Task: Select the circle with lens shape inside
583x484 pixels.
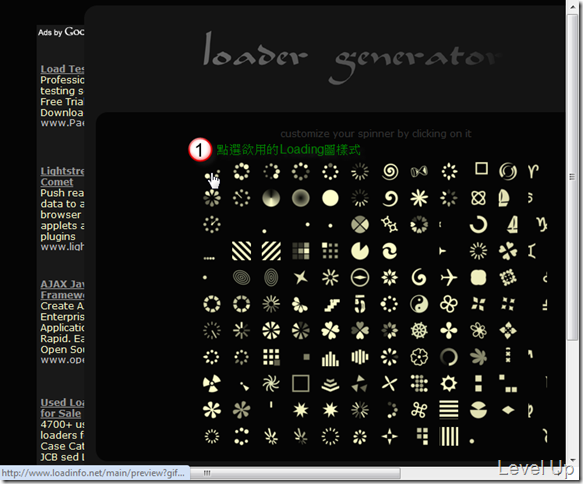Action: point(360,277)
